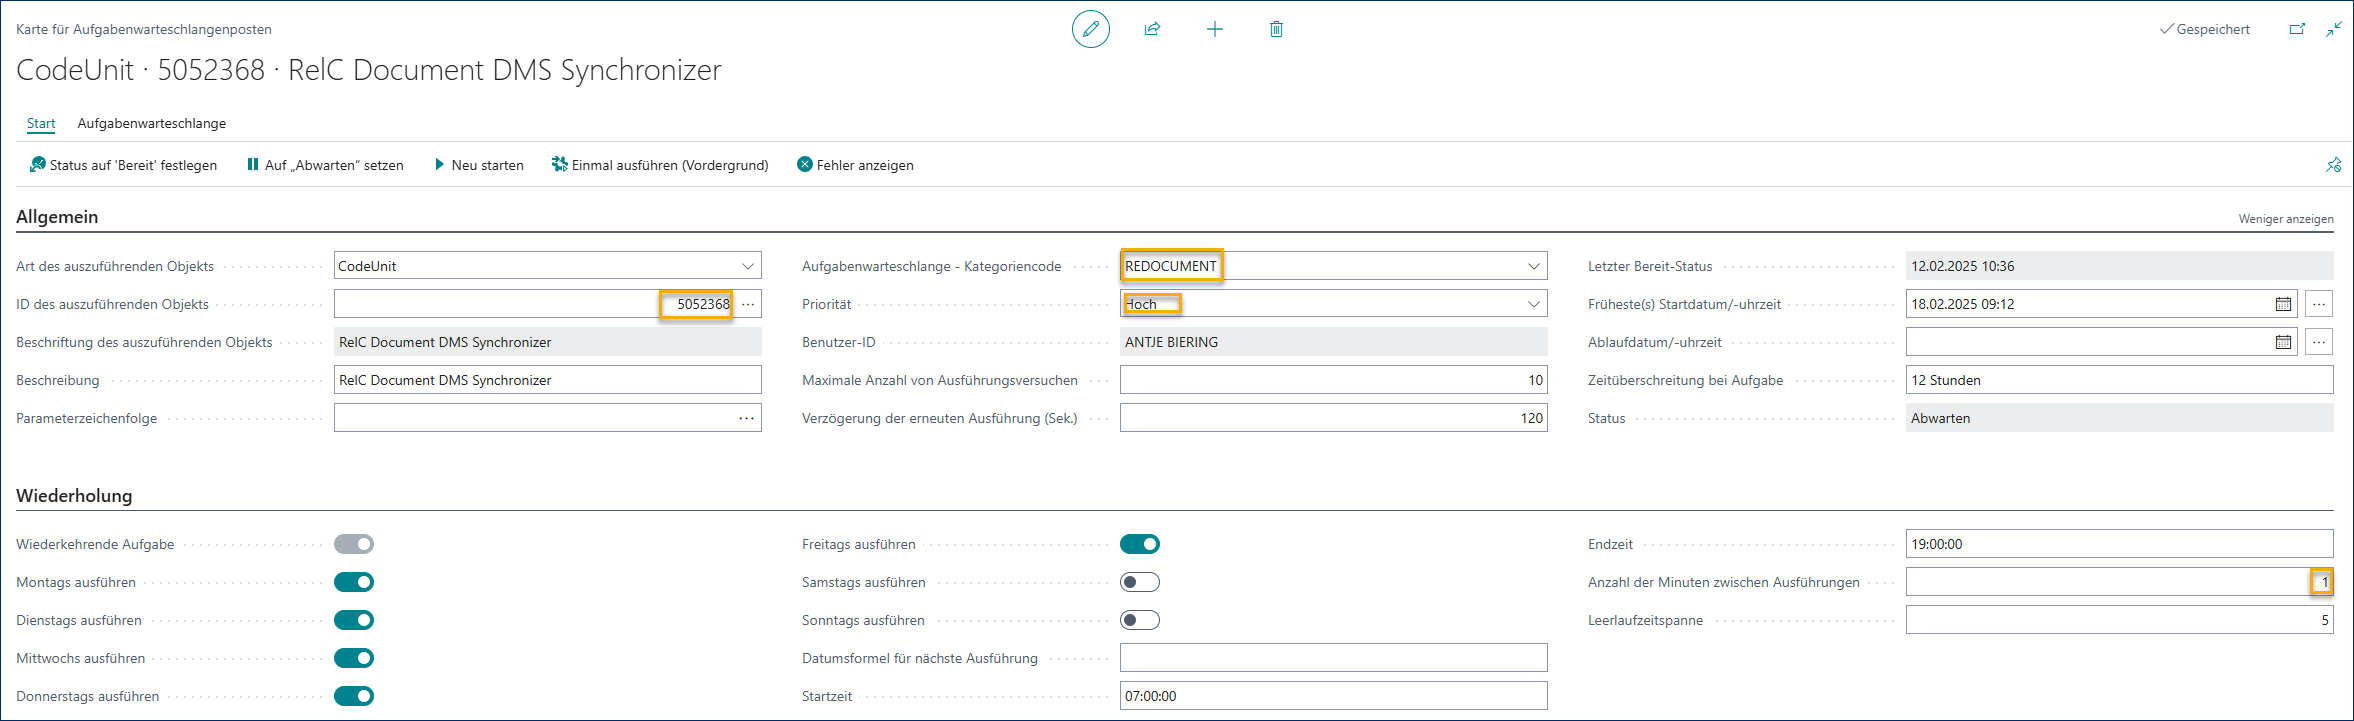This screenshot has width=2354, height=721.
Task: Open lookup for ID des auszuführenden Objekts
Action: click(x=748, y=304)
